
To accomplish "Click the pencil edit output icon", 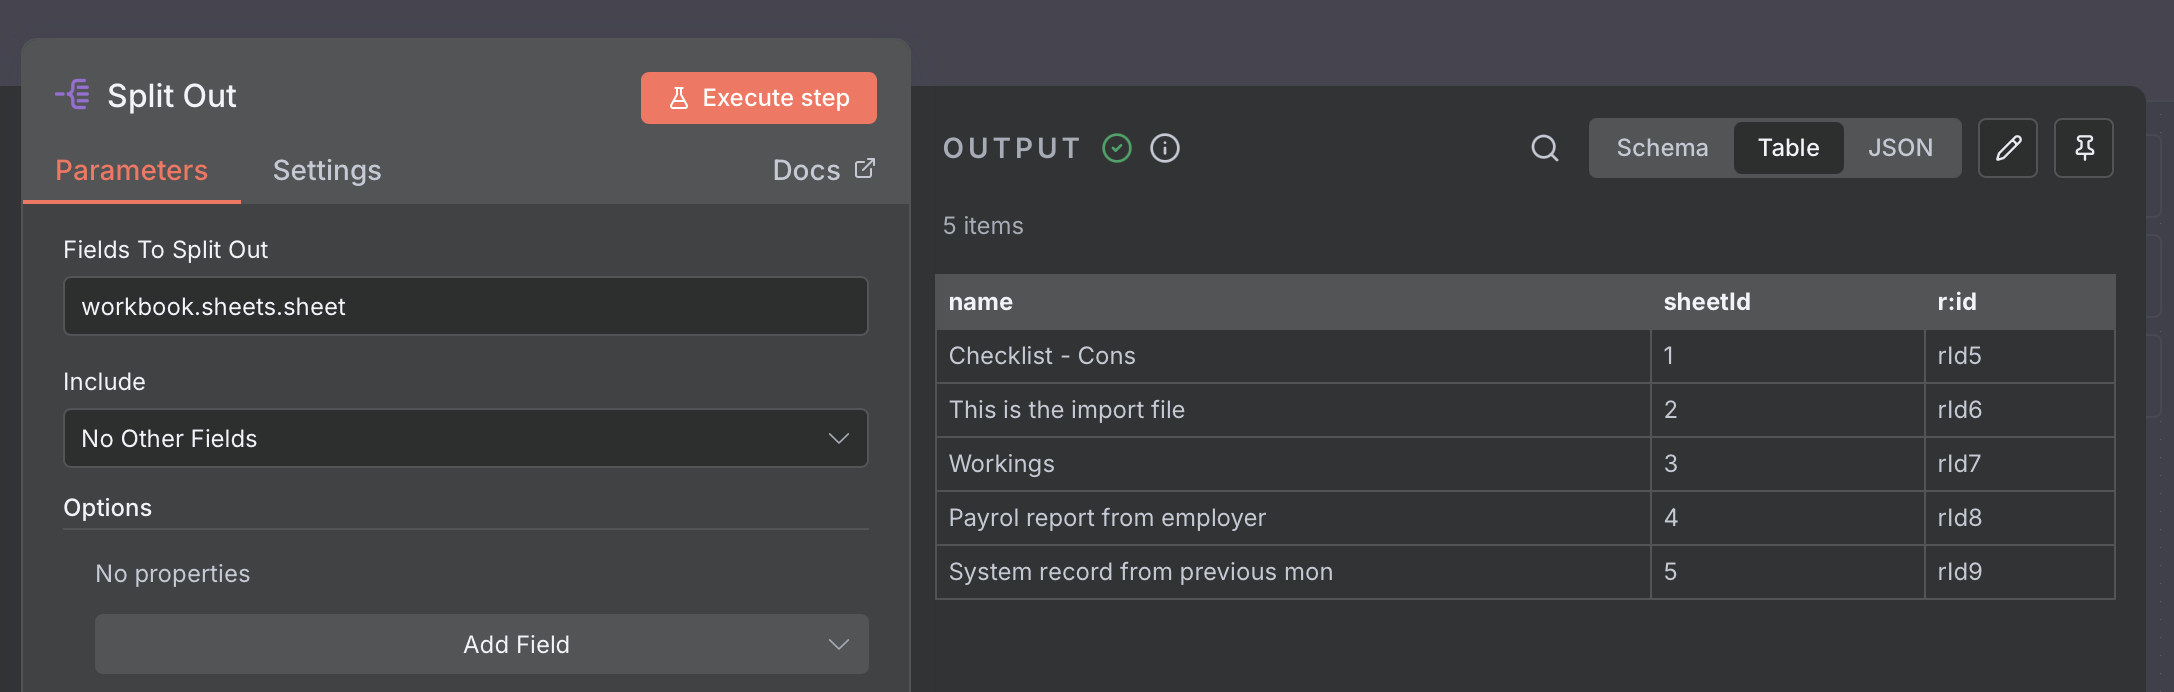I will click(2007, 148).
